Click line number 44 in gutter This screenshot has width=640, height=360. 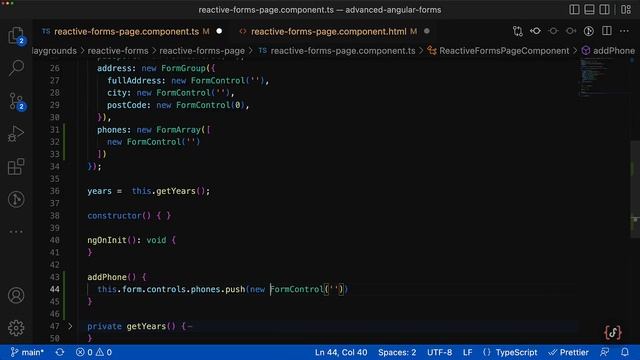point(55,289)
